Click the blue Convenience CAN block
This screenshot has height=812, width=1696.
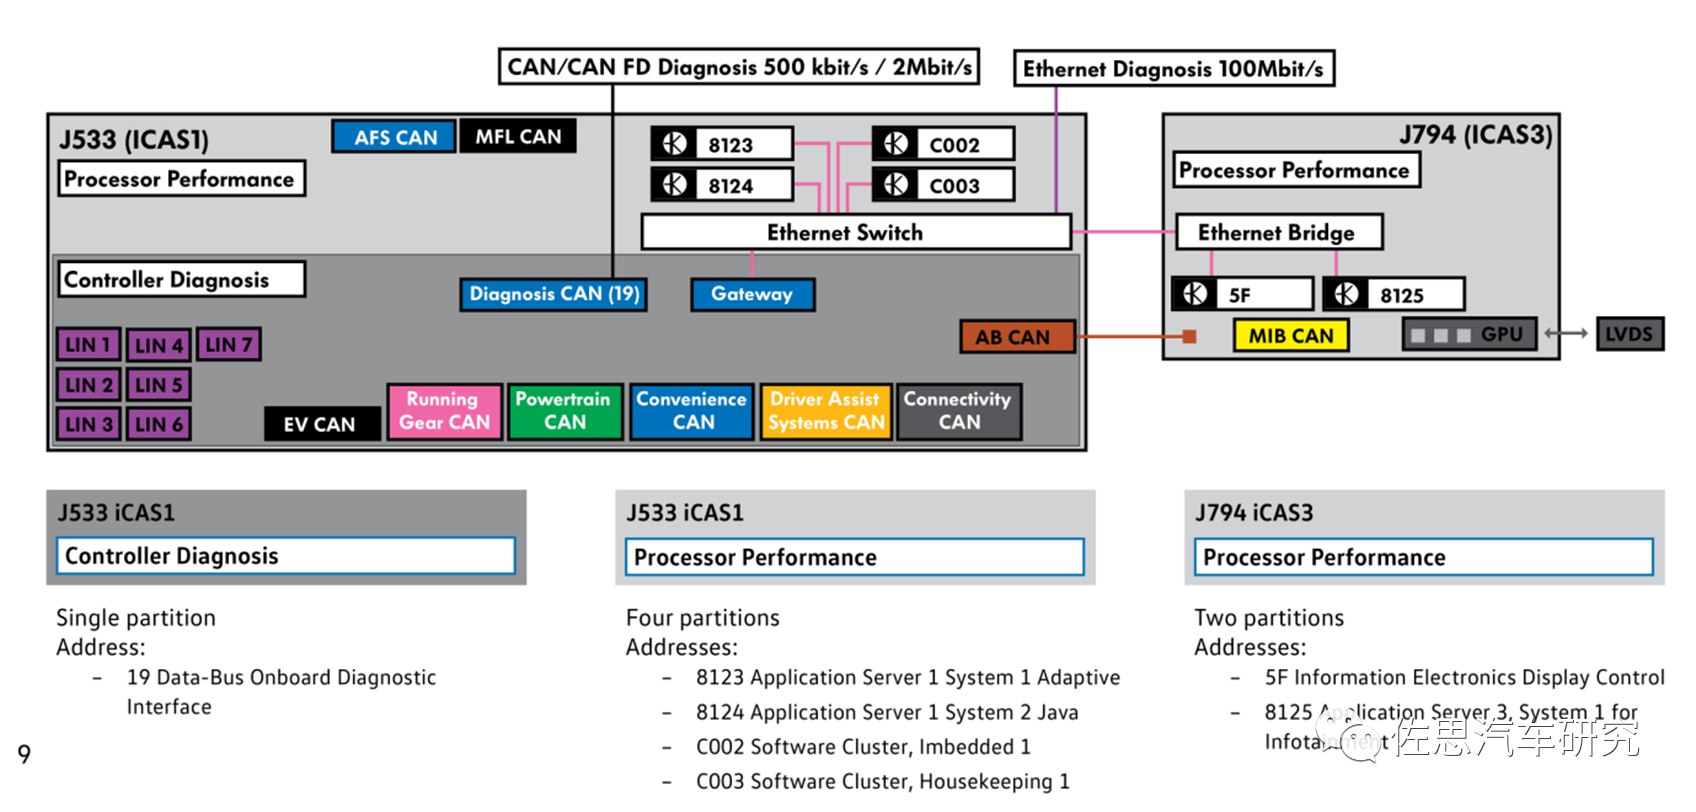[692, 411]
